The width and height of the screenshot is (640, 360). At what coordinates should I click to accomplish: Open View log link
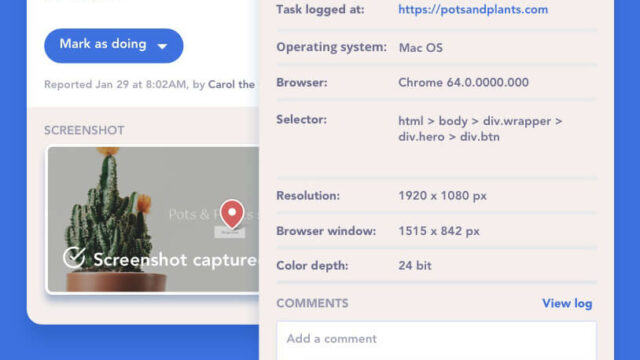click(567, 303)
